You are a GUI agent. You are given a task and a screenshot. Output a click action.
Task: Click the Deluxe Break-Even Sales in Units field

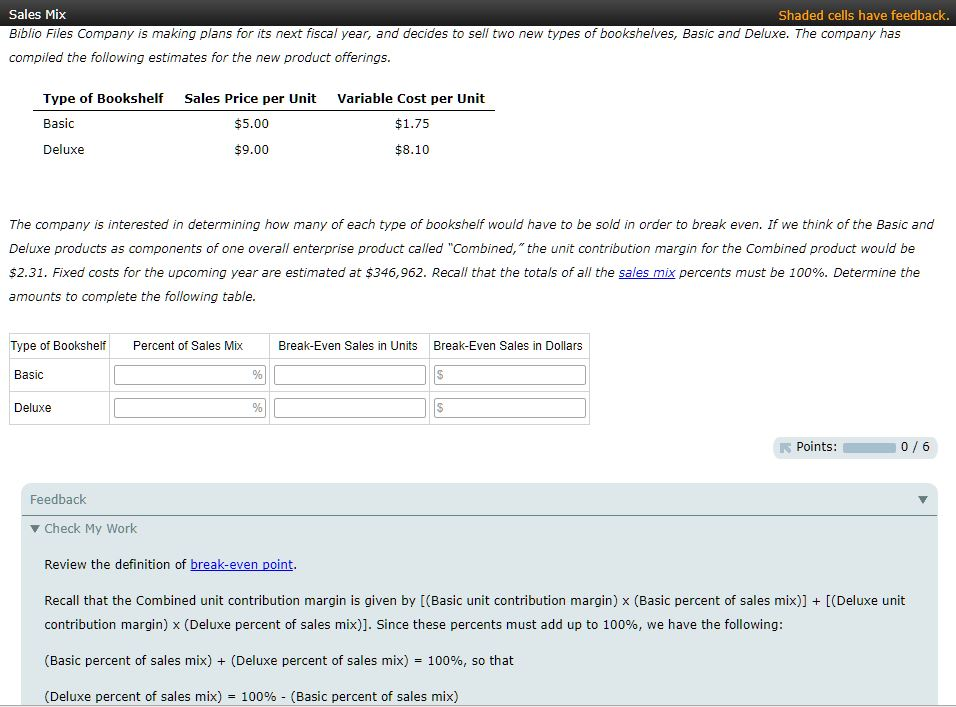(349, 408)
